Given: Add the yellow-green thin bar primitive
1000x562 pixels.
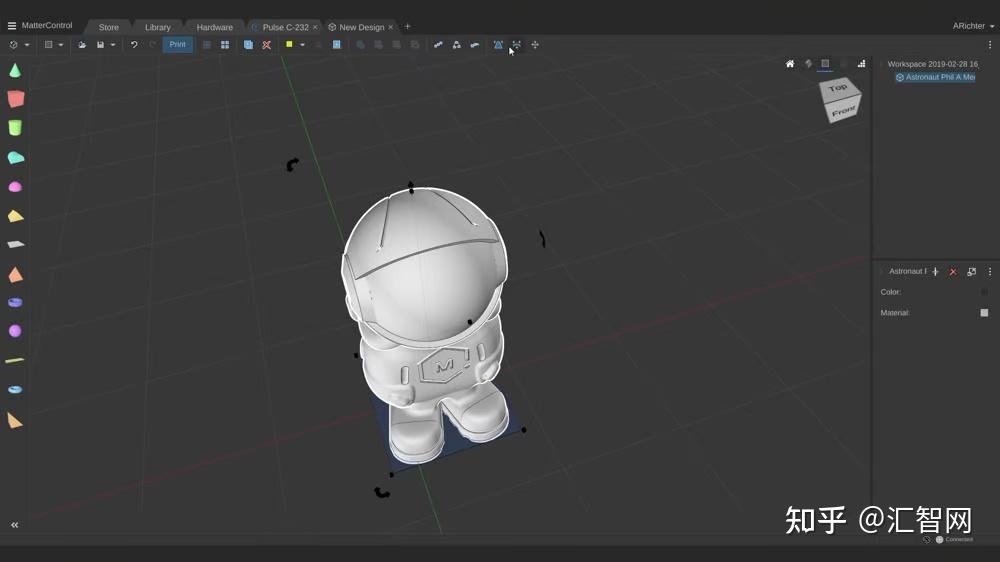Looking at the screenshot, I should (15, 360).
